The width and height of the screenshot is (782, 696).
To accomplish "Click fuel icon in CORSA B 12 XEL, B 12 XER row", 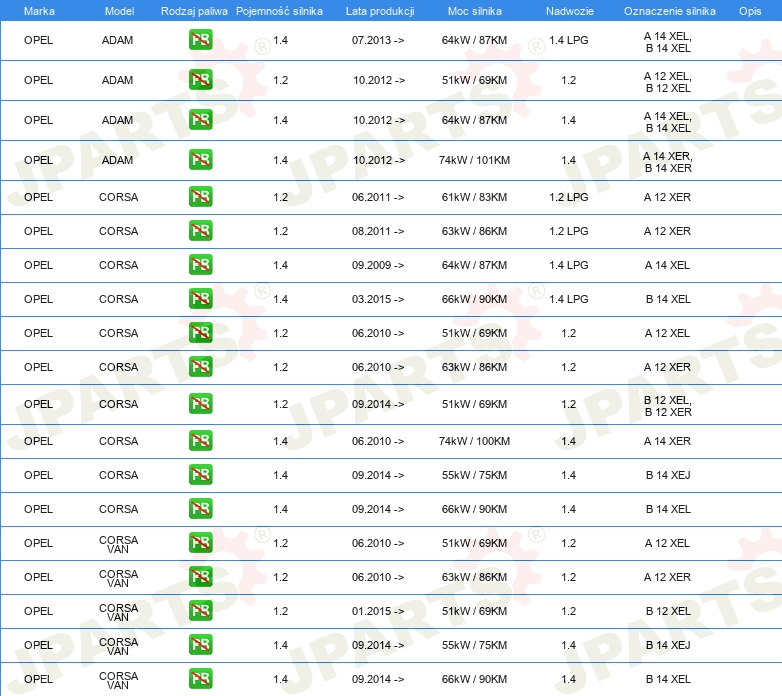I will [x=200, y=403].
